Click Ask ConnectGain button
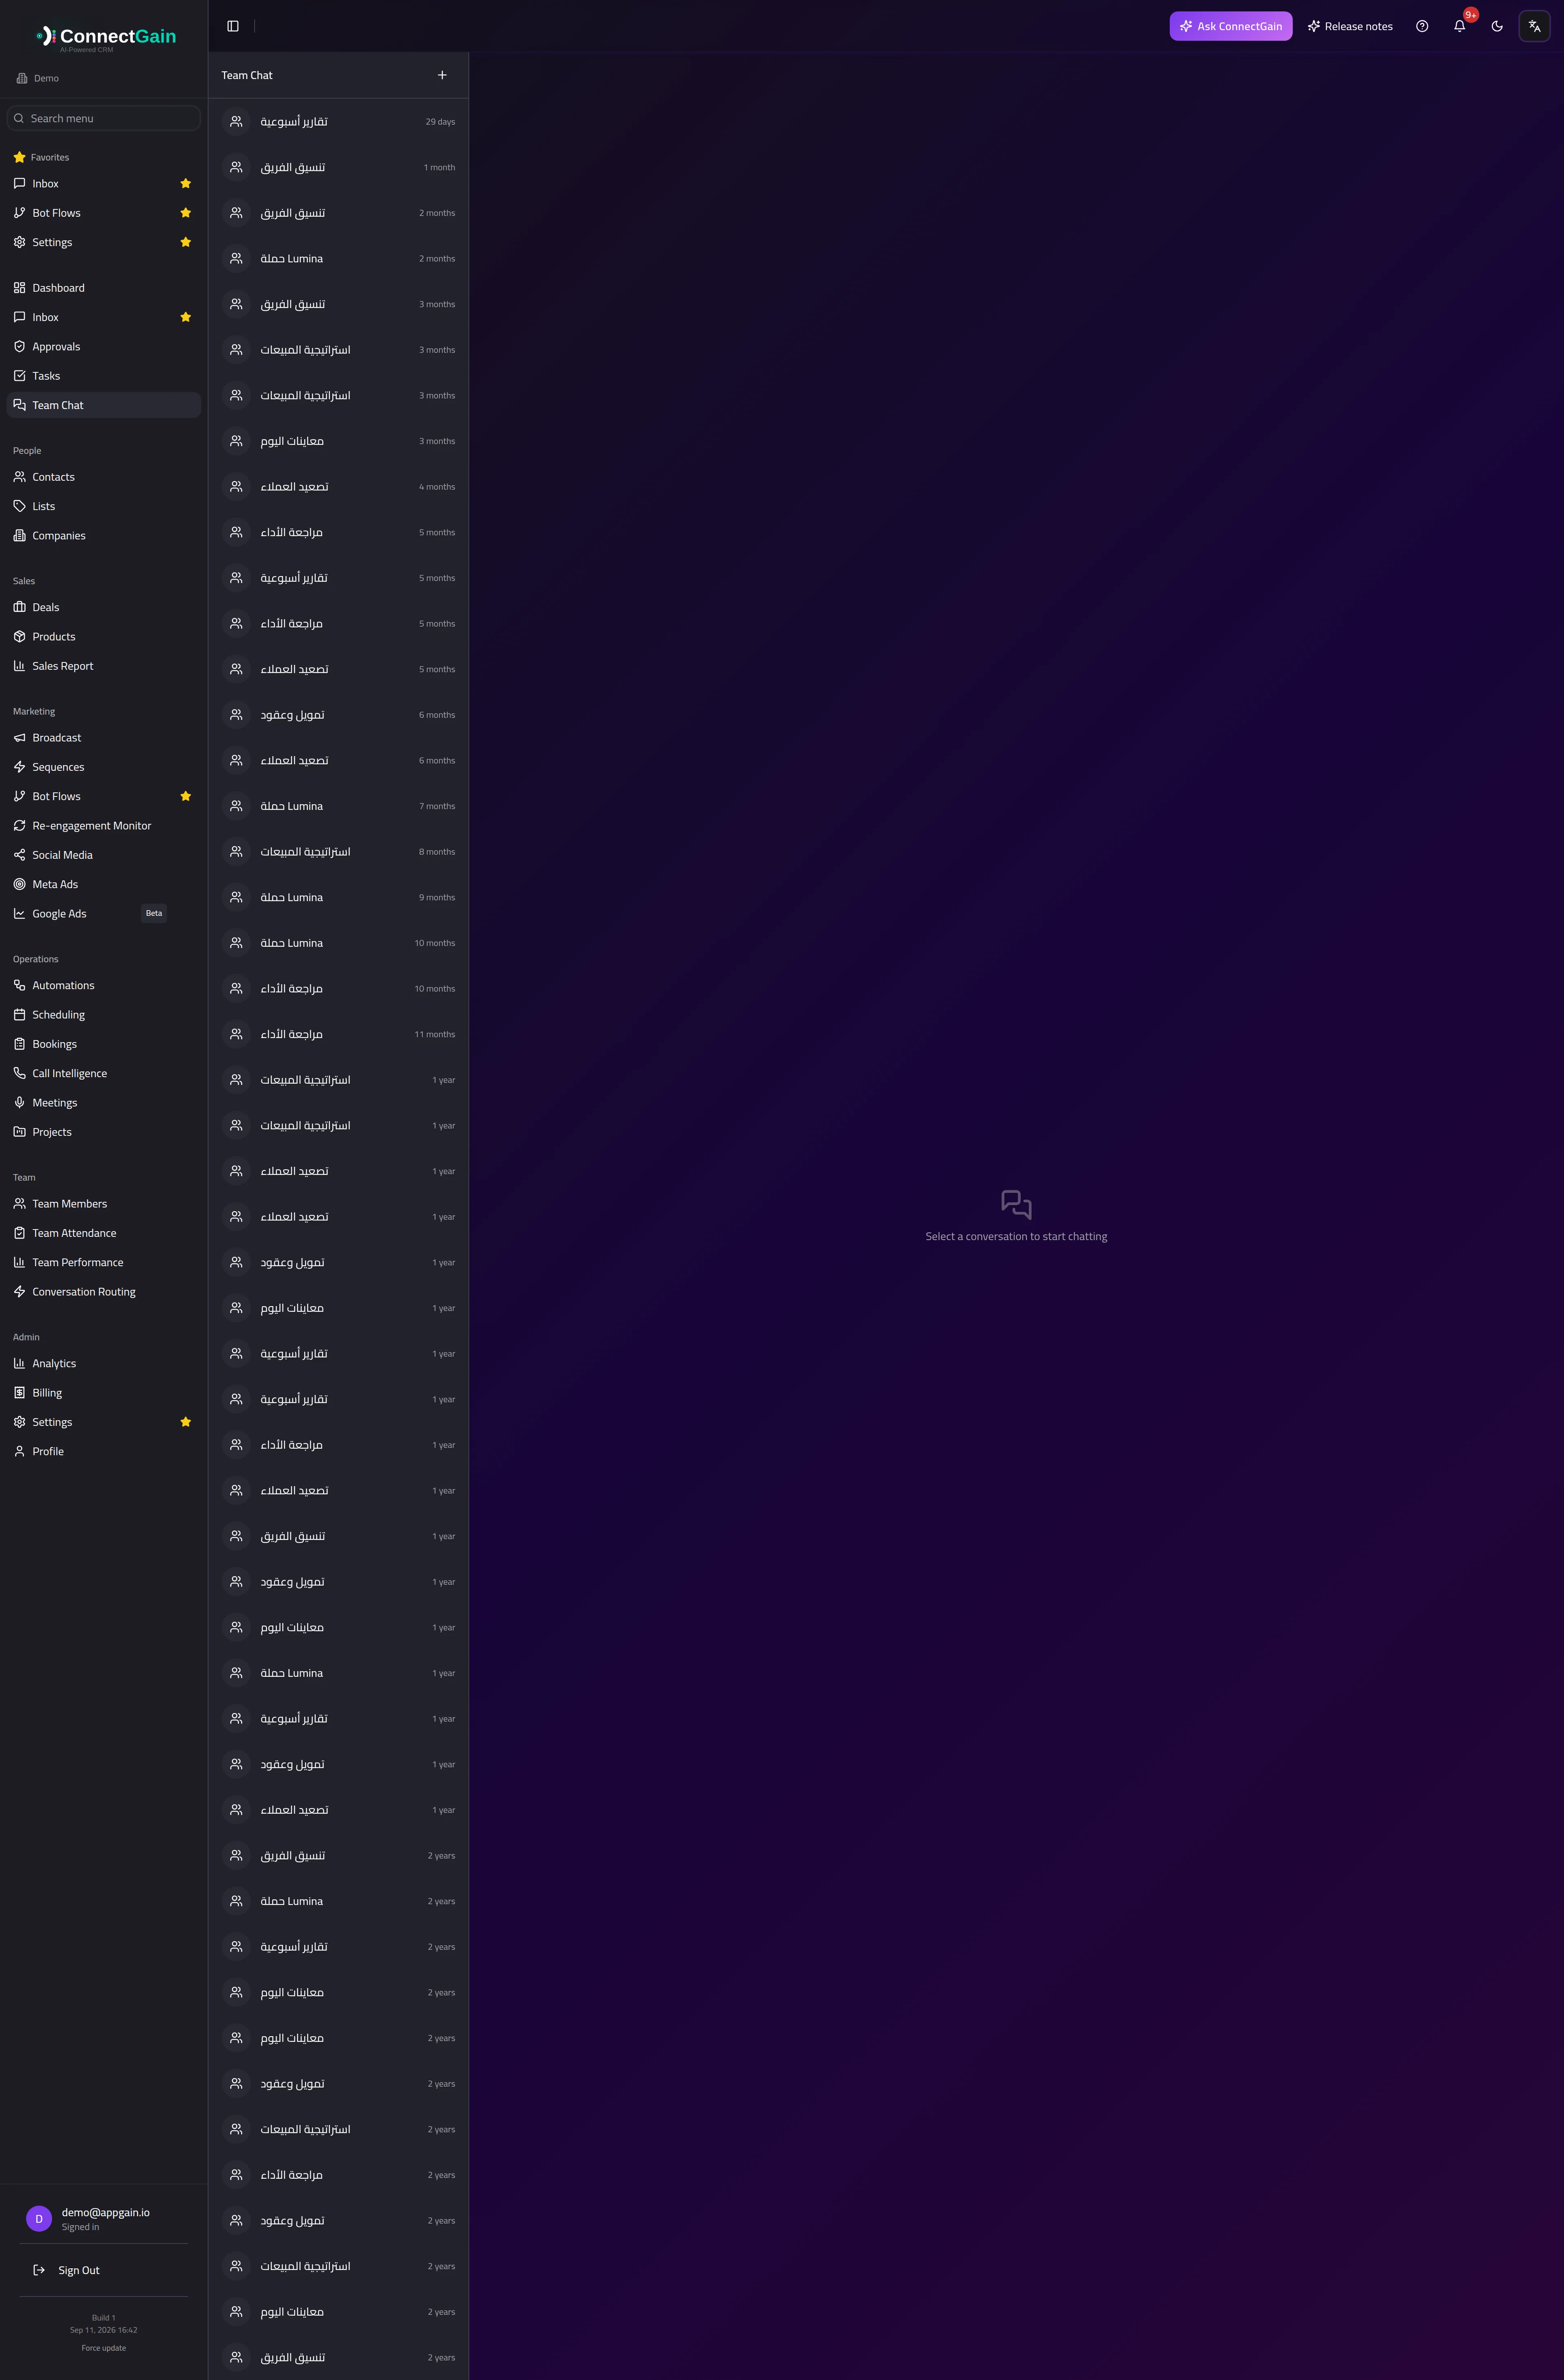Viewport: 1564px width, 2380px height. pos(1231,26)
